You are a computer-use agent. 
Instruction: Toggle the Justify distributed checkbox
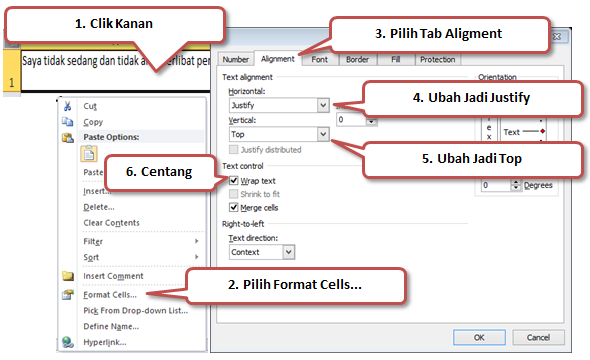(234, 150)
